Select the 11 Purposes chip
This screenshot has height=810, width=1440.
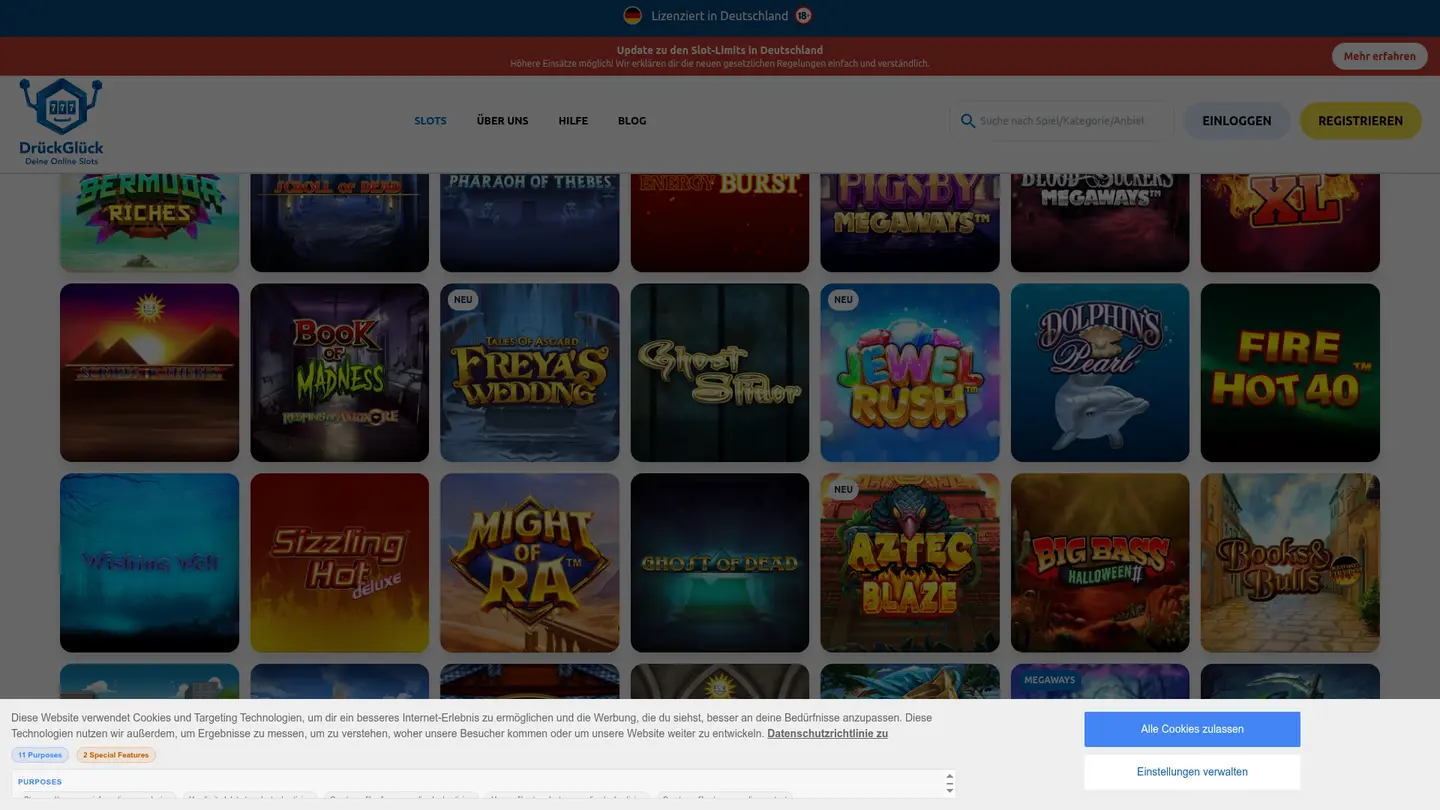point(40,755)
